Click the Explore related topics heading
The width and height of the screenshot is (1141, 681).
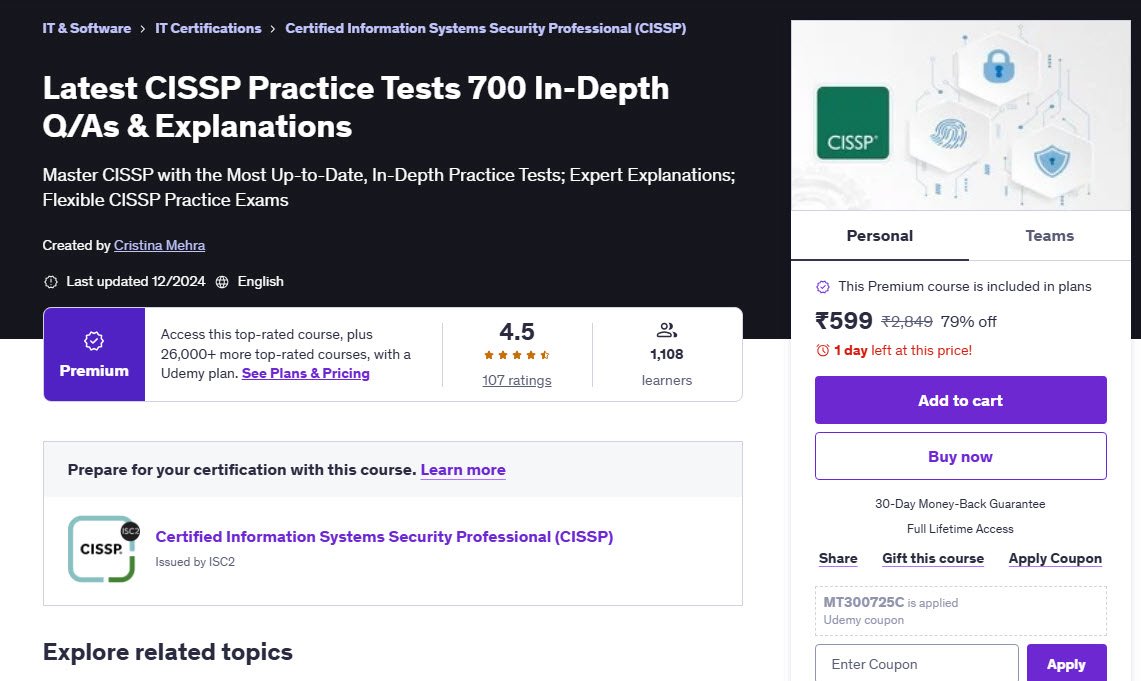coord(168,652)
